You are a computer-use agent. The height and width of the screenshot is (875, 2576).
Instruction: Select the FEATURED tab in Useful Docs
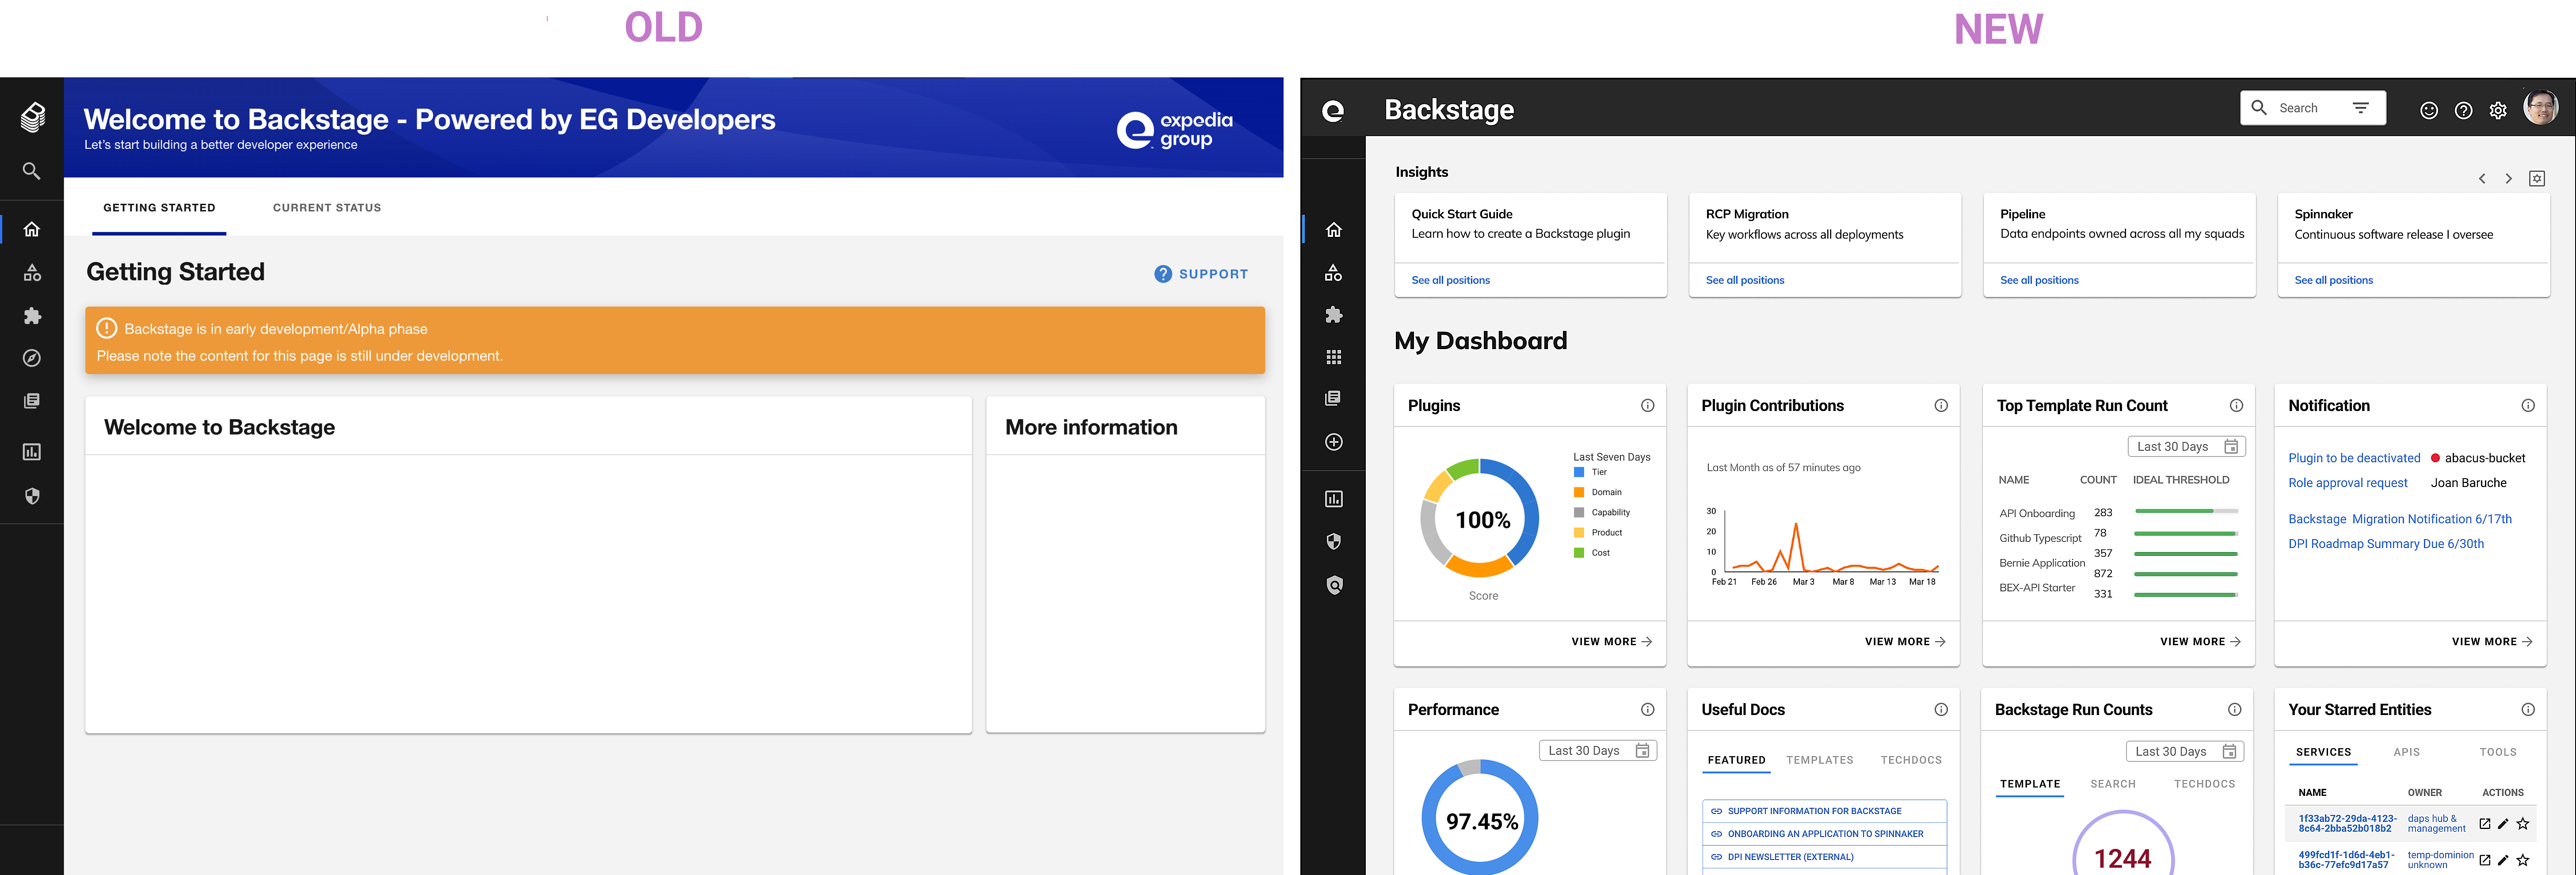1736,761
